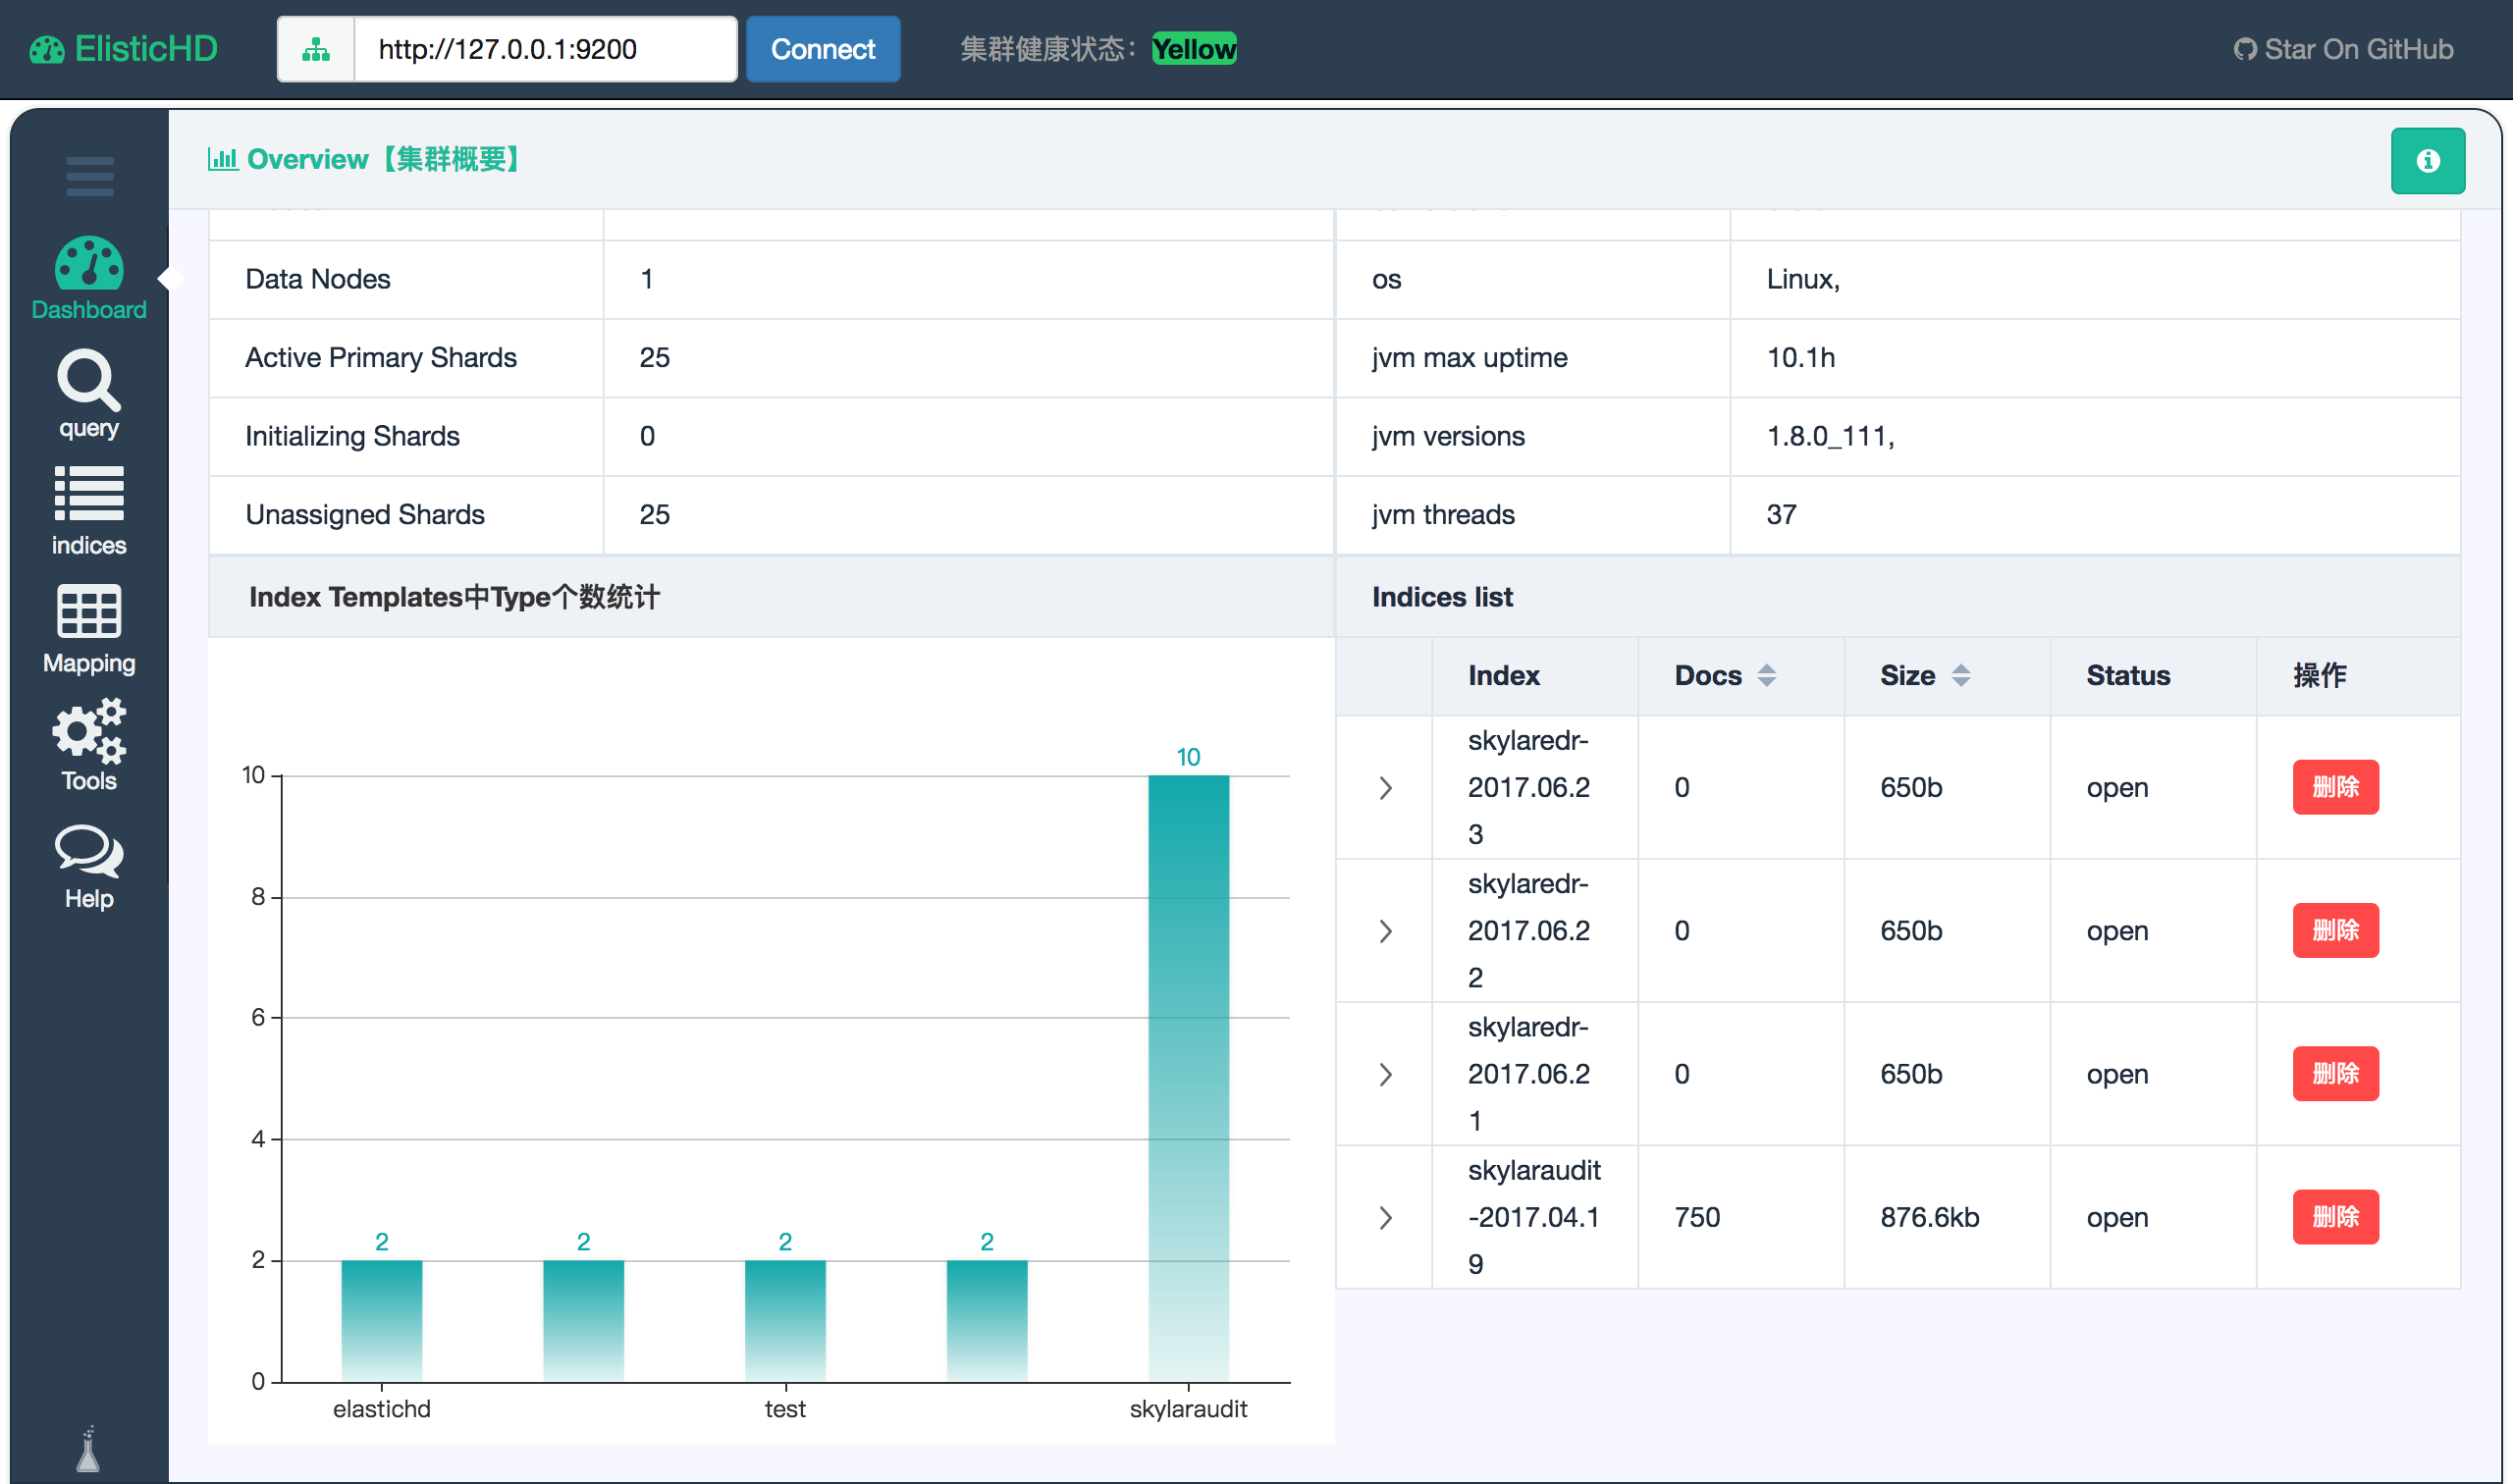Open the Tools gears sidebar item
The width and height of the screenshot is (2513, 1484).
tap(89, 746)
